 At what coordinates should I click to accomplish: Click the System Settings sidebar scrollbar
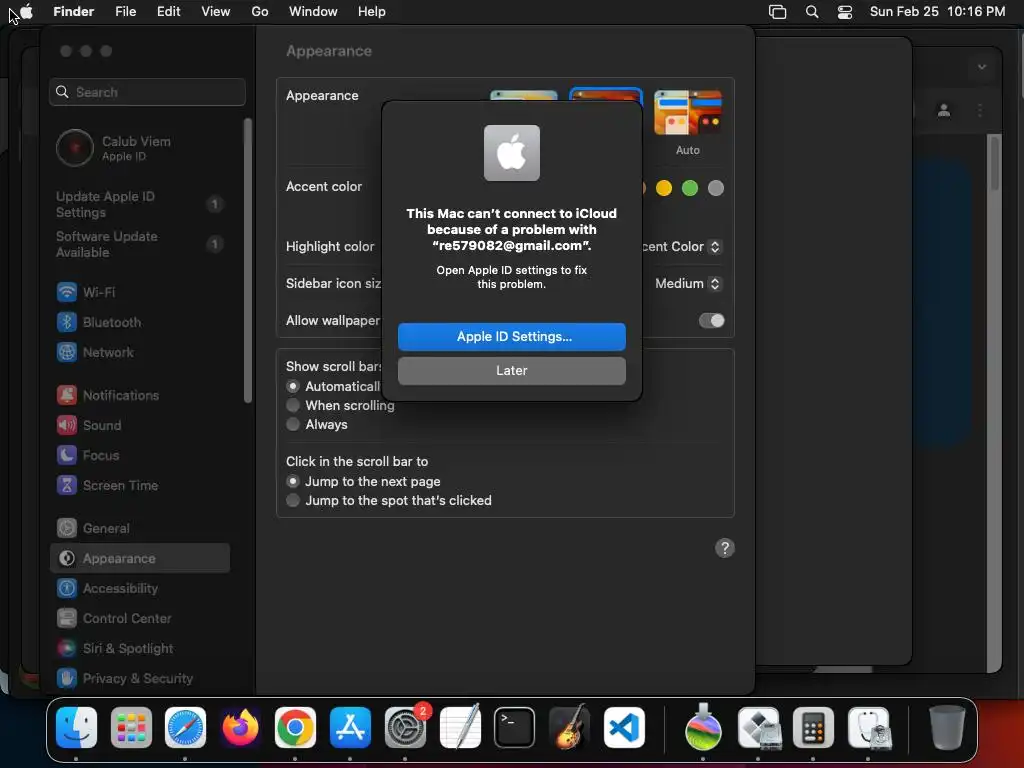248,261
